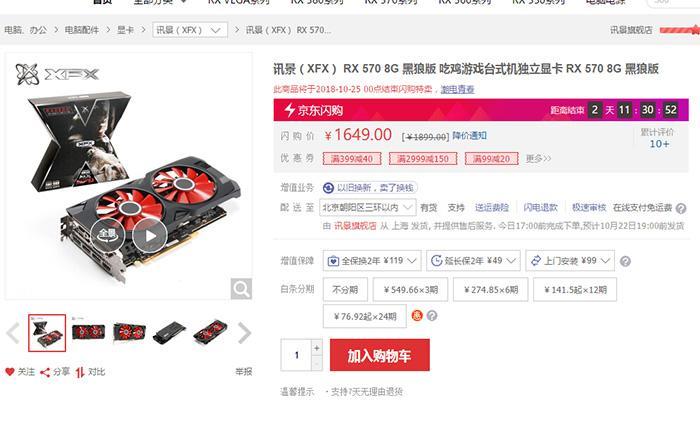Open the 电脑配件 breadcrumb category
Screen dimensions: 700x431
tap(82, 30)
